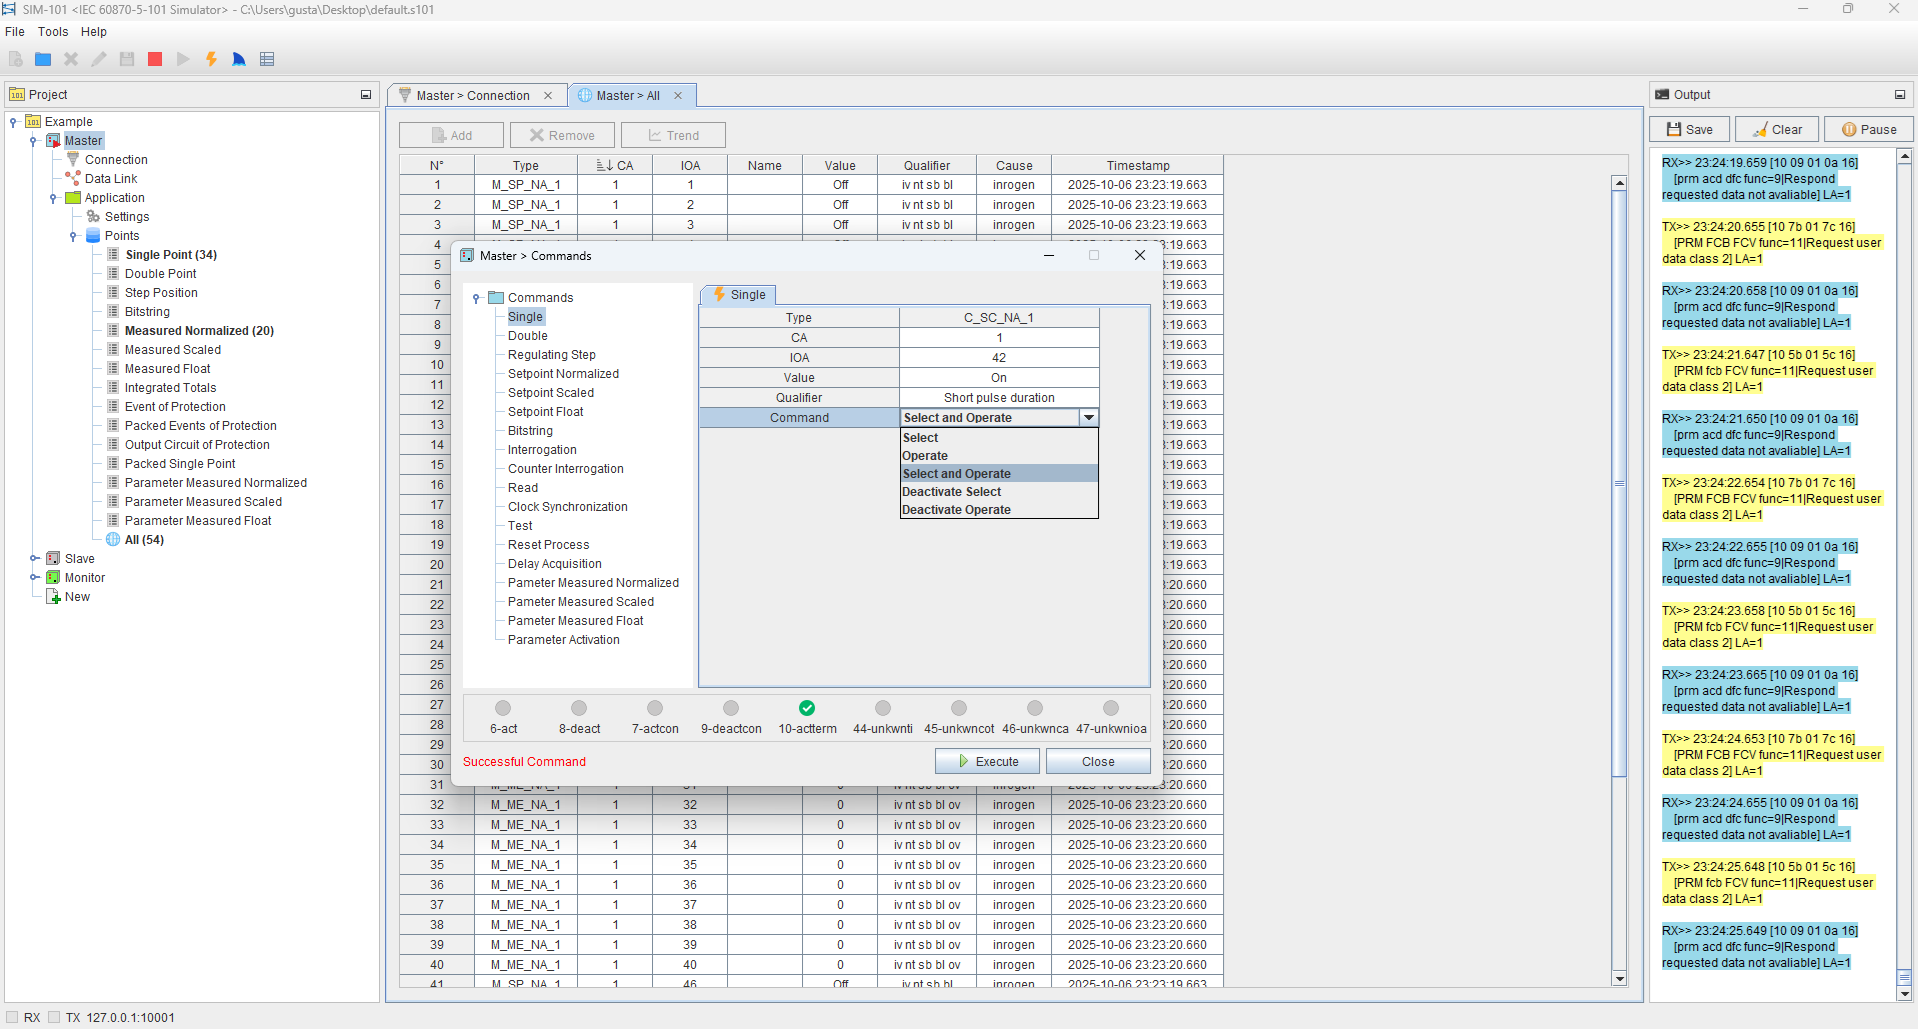Open the Tools menu
Image resolution: width=1918 pixels, height=1029 pixels.
[x=53, y=32]
